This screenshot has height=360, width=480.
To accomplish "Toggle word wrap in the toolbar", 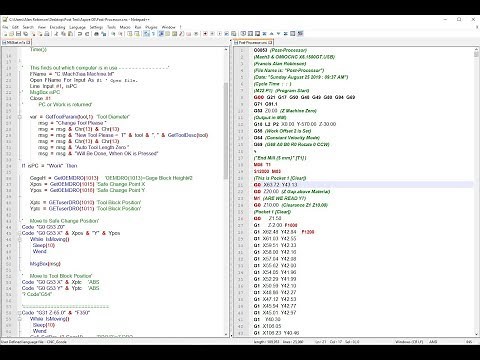I will (146, 34).
